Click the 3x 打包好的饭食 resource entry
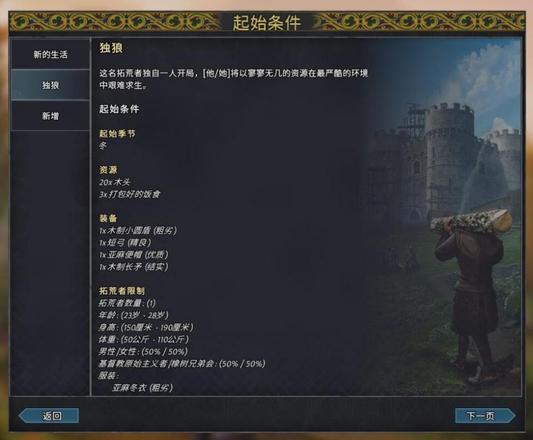This screenshot has width=533, height=440. (x=130, y=194)
